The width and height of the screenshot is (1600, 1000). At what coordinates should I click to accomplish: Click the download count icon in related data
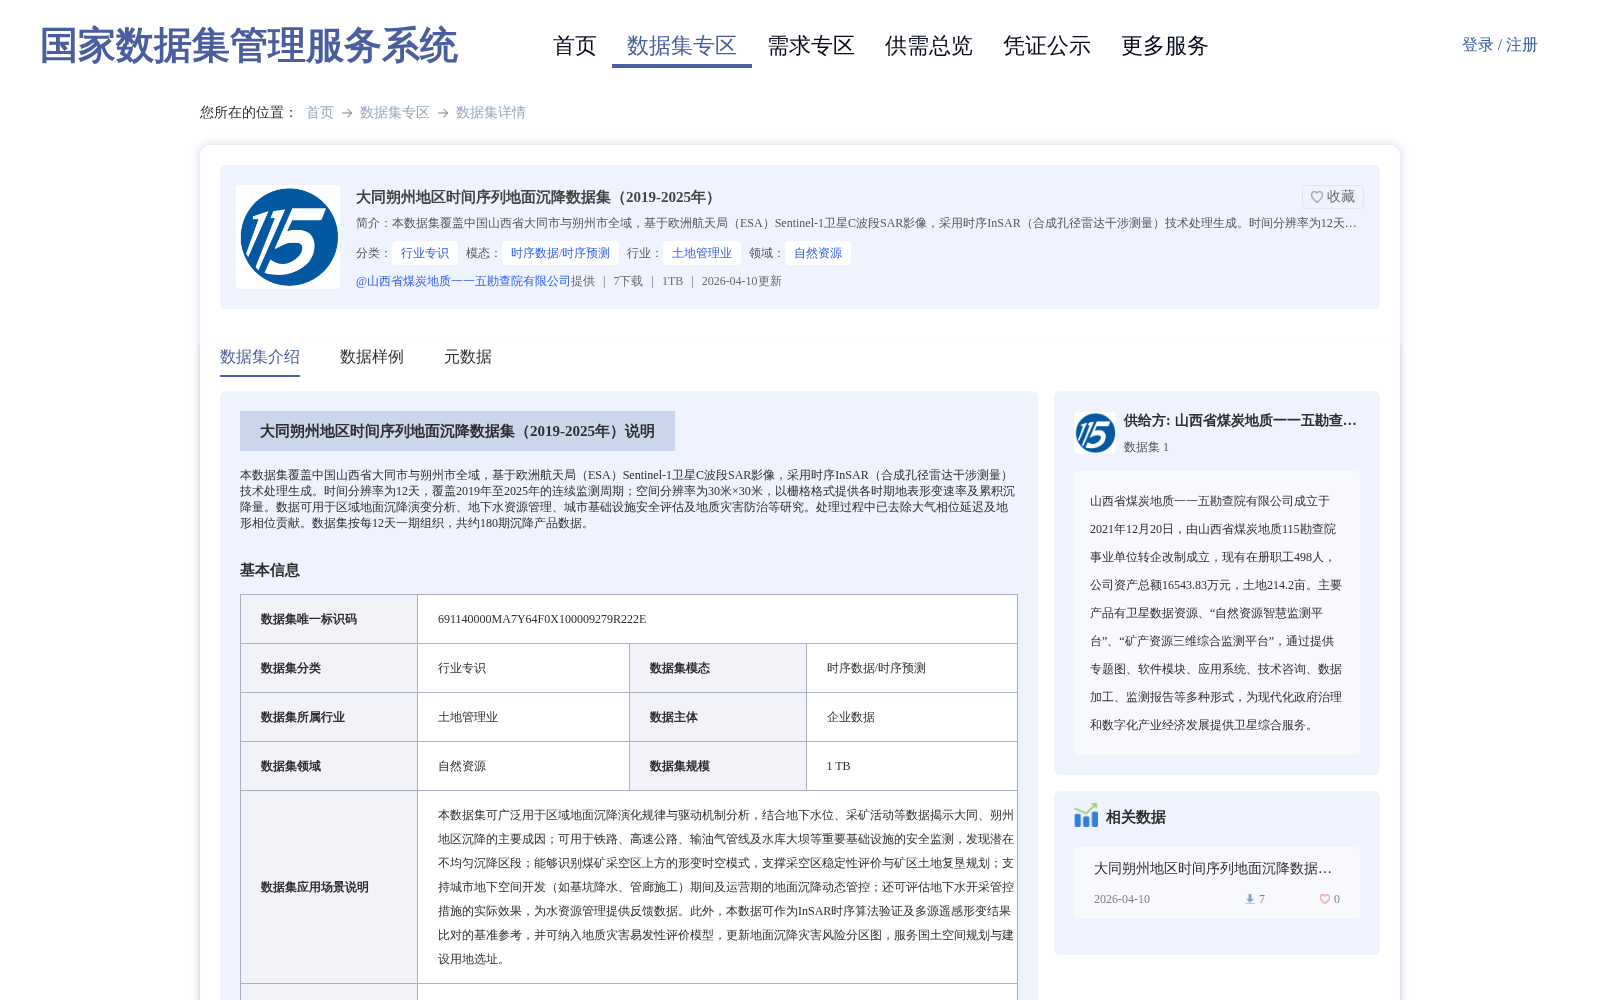point(1249,899)
